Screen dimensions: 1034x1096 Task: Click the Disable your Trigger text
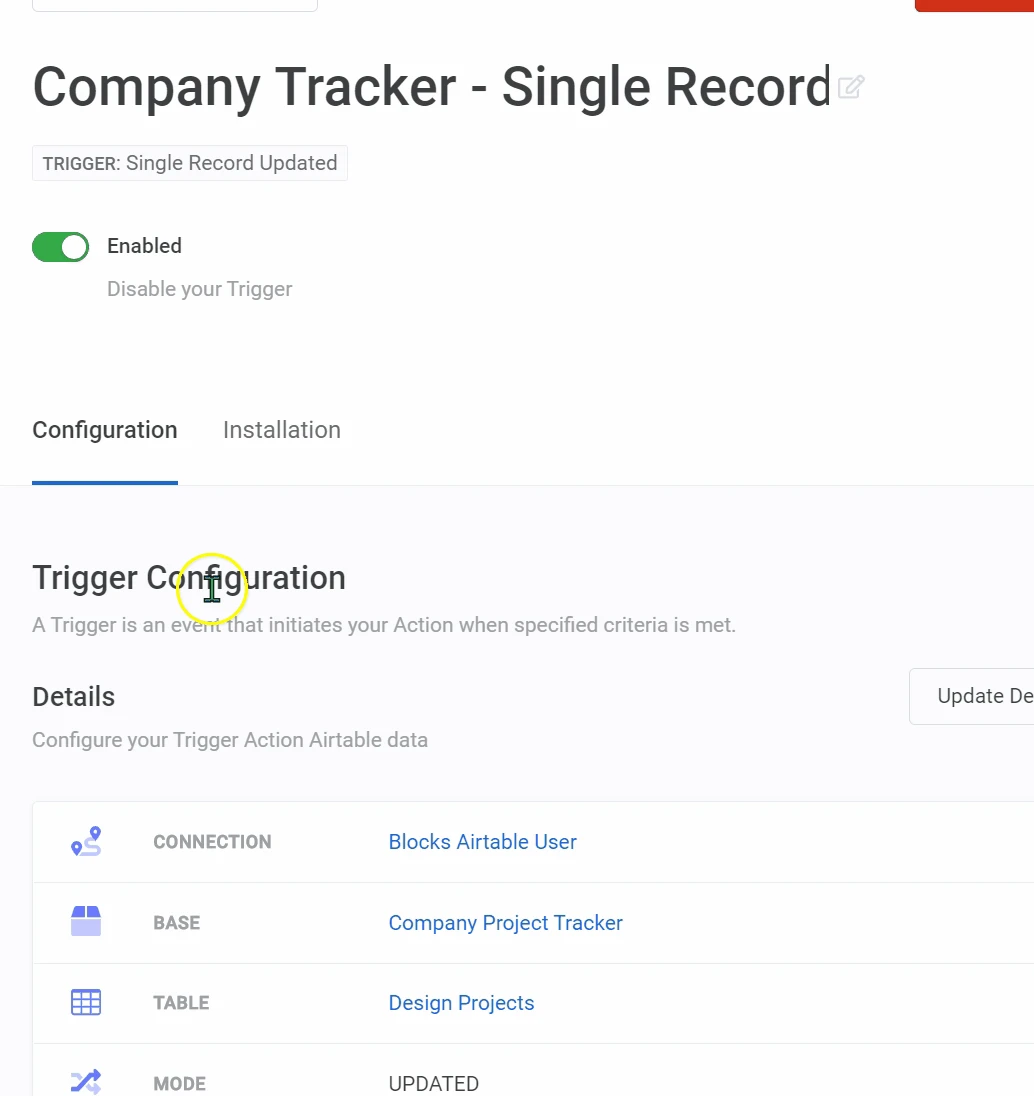[200, 289]
